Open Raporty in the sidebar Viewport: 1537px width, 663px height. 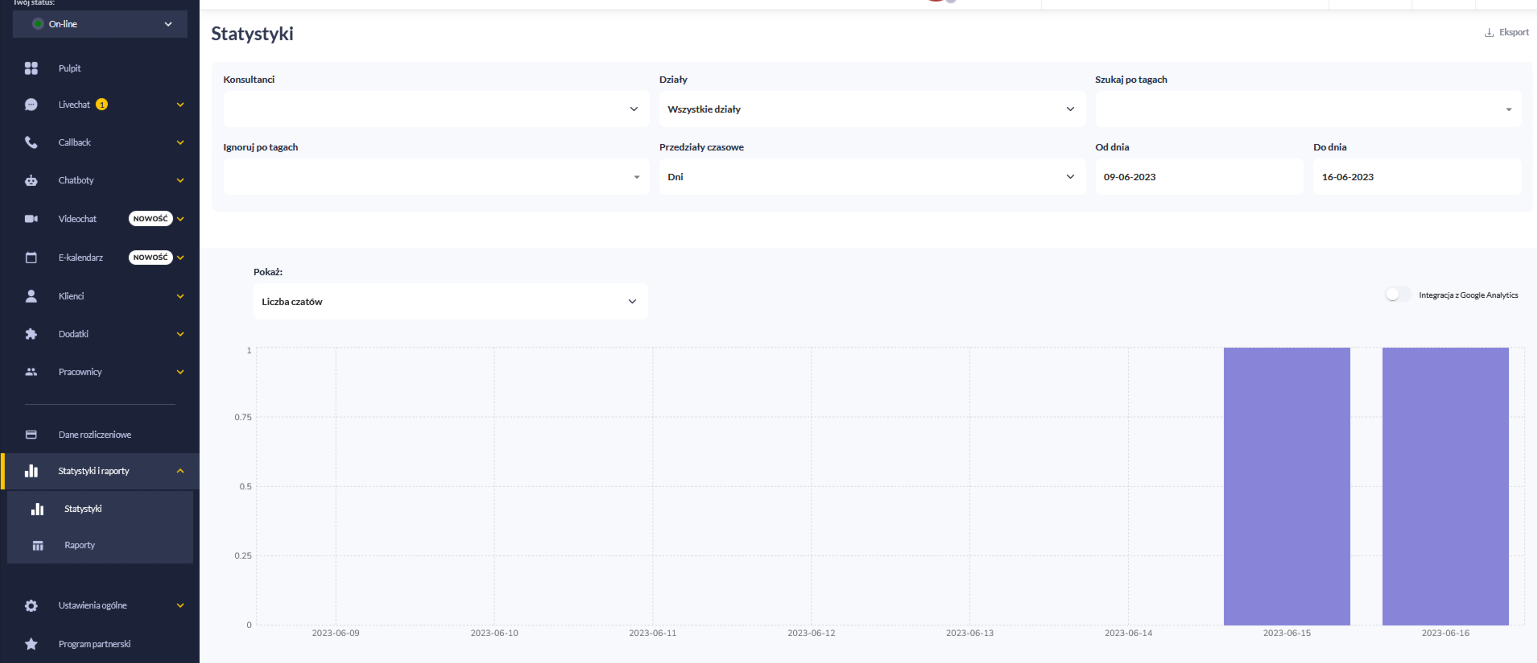click(80, 545)
